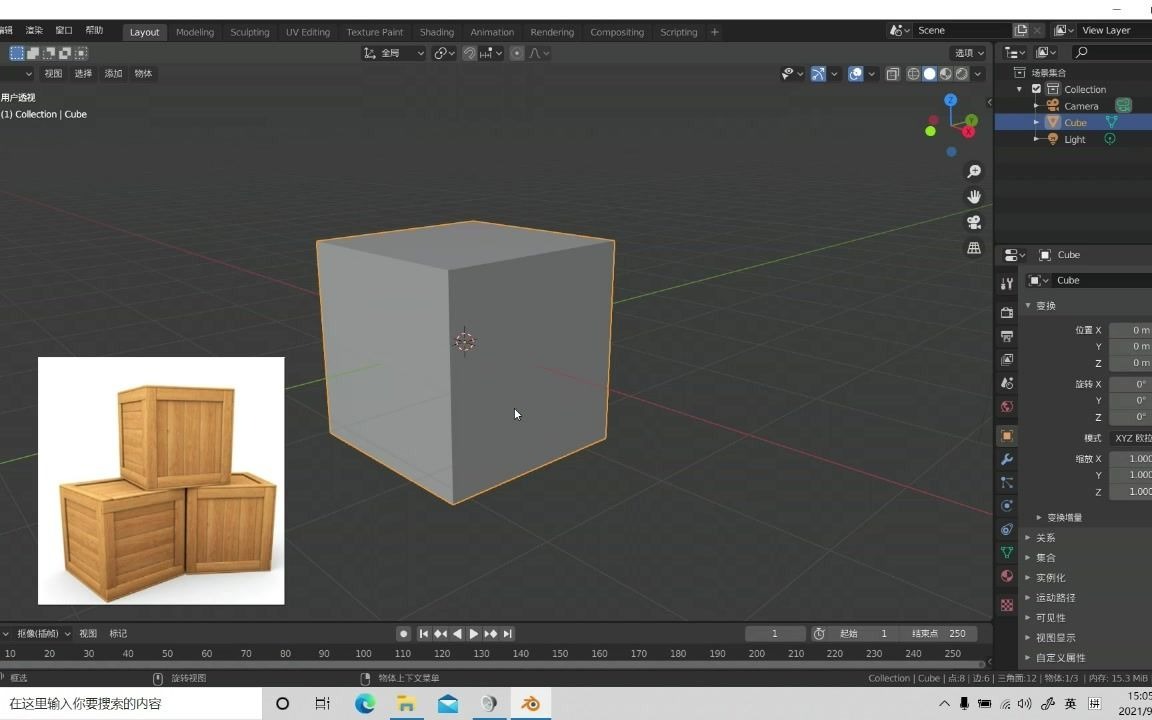Select Wireframe viewport shading mode
1152x720 pixels.
coord(914,73)
